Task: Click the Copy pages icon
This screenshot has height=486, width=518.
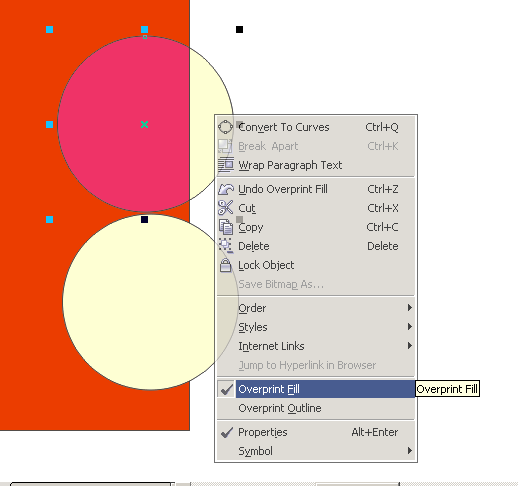Action: [226, 227]
